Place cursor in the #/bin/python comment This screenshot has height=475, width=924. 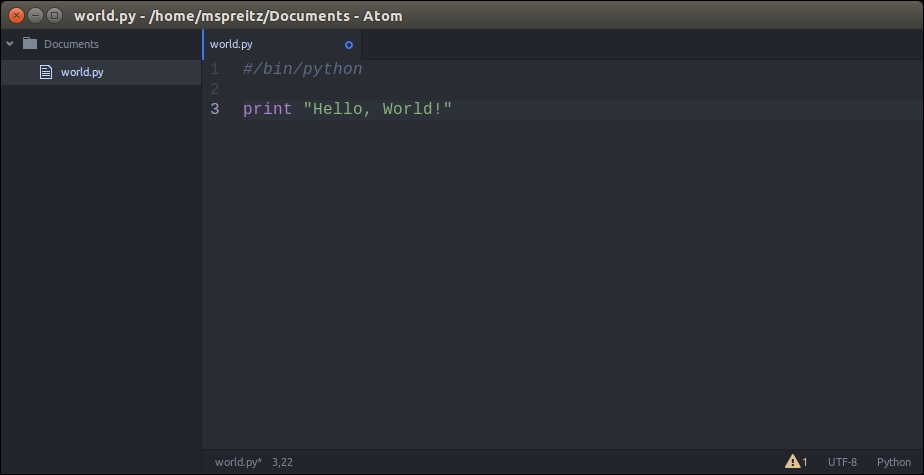coord(302,70)
